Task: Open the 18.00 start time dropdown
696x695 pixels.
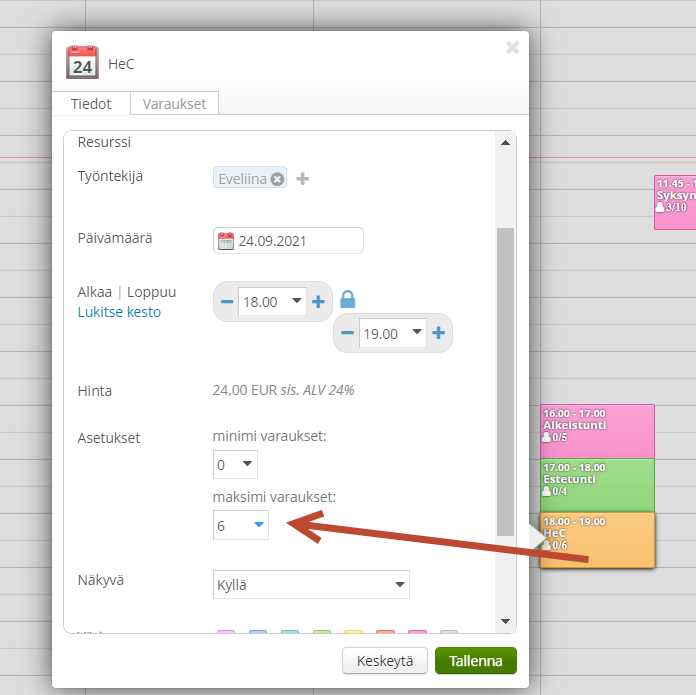Action: (272, 302)
